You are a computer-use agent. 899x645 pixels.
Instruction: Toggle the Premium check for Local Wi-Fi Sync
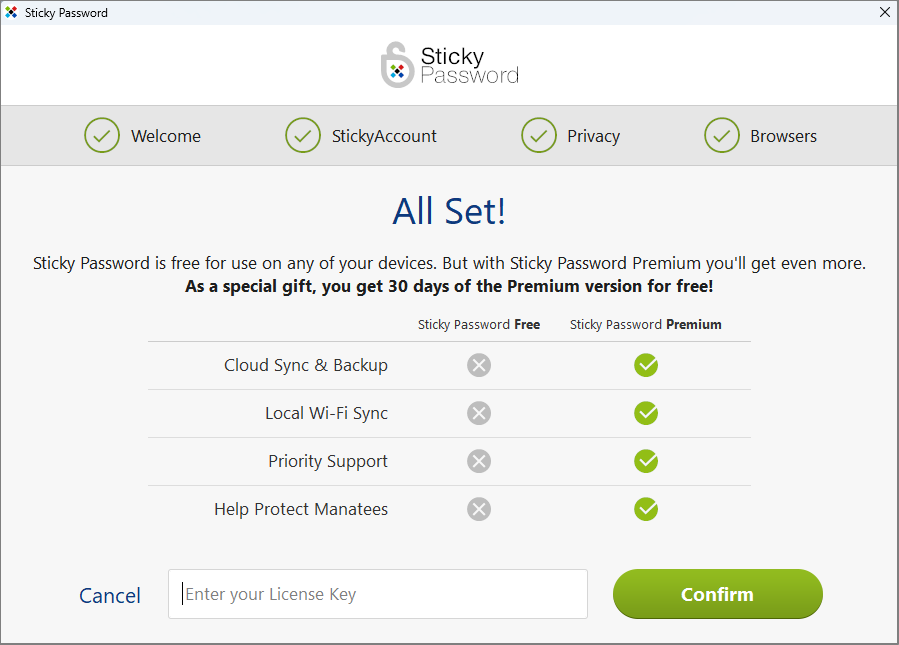tap(645, 413)
